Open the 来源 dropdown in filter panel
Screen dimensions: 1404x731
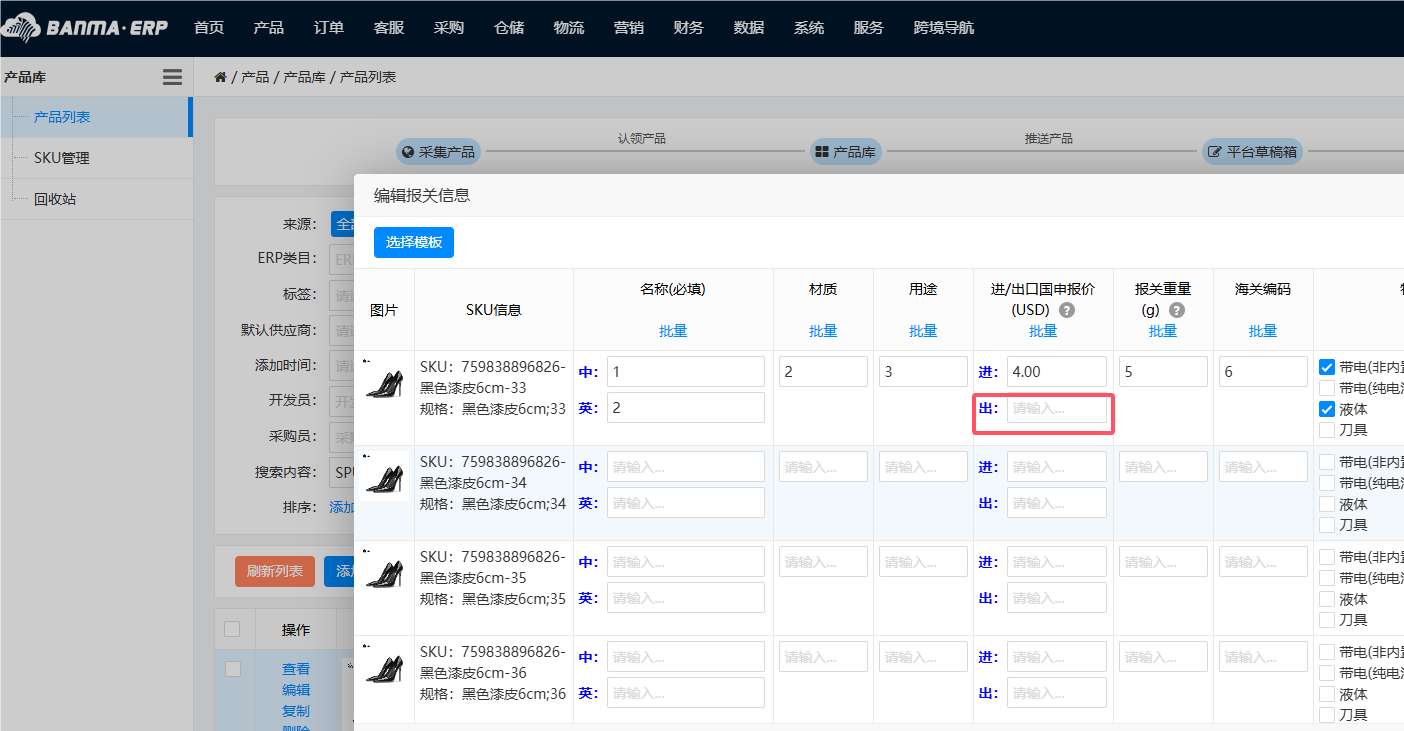point(343,224)
